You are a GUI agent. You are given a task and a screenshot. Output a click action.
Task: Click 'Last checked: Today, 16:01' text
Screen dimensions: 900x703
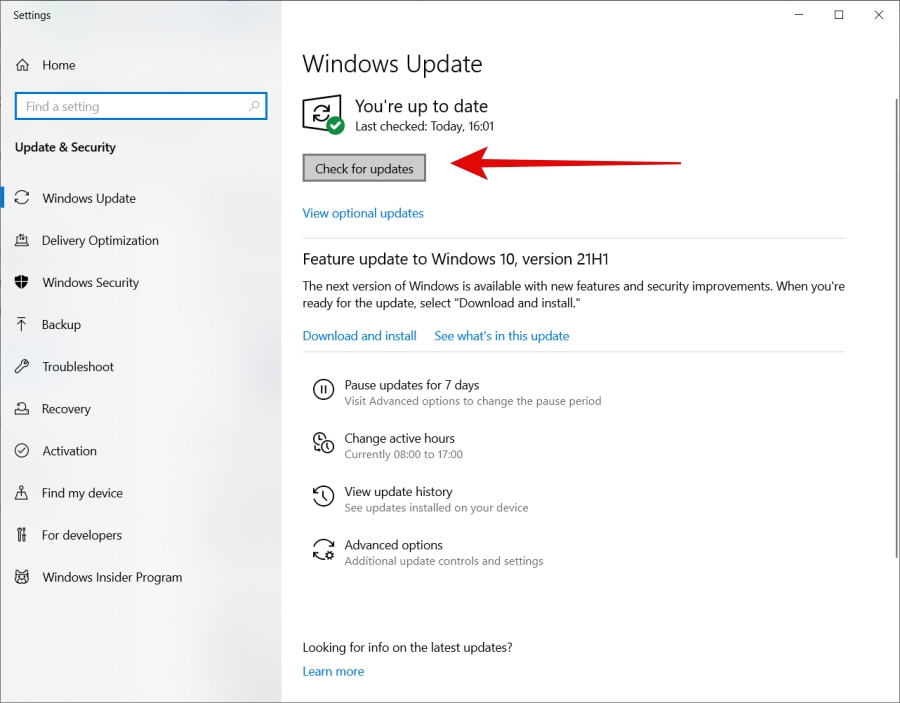click(x=424, y=126)
